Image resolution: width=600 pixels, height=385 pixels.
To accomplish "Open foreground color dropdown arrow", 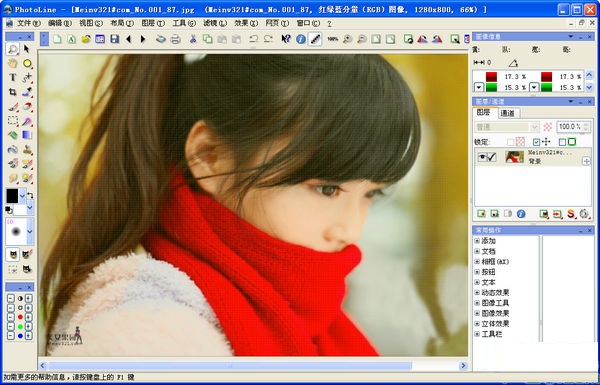I will (x=22, y=196).
